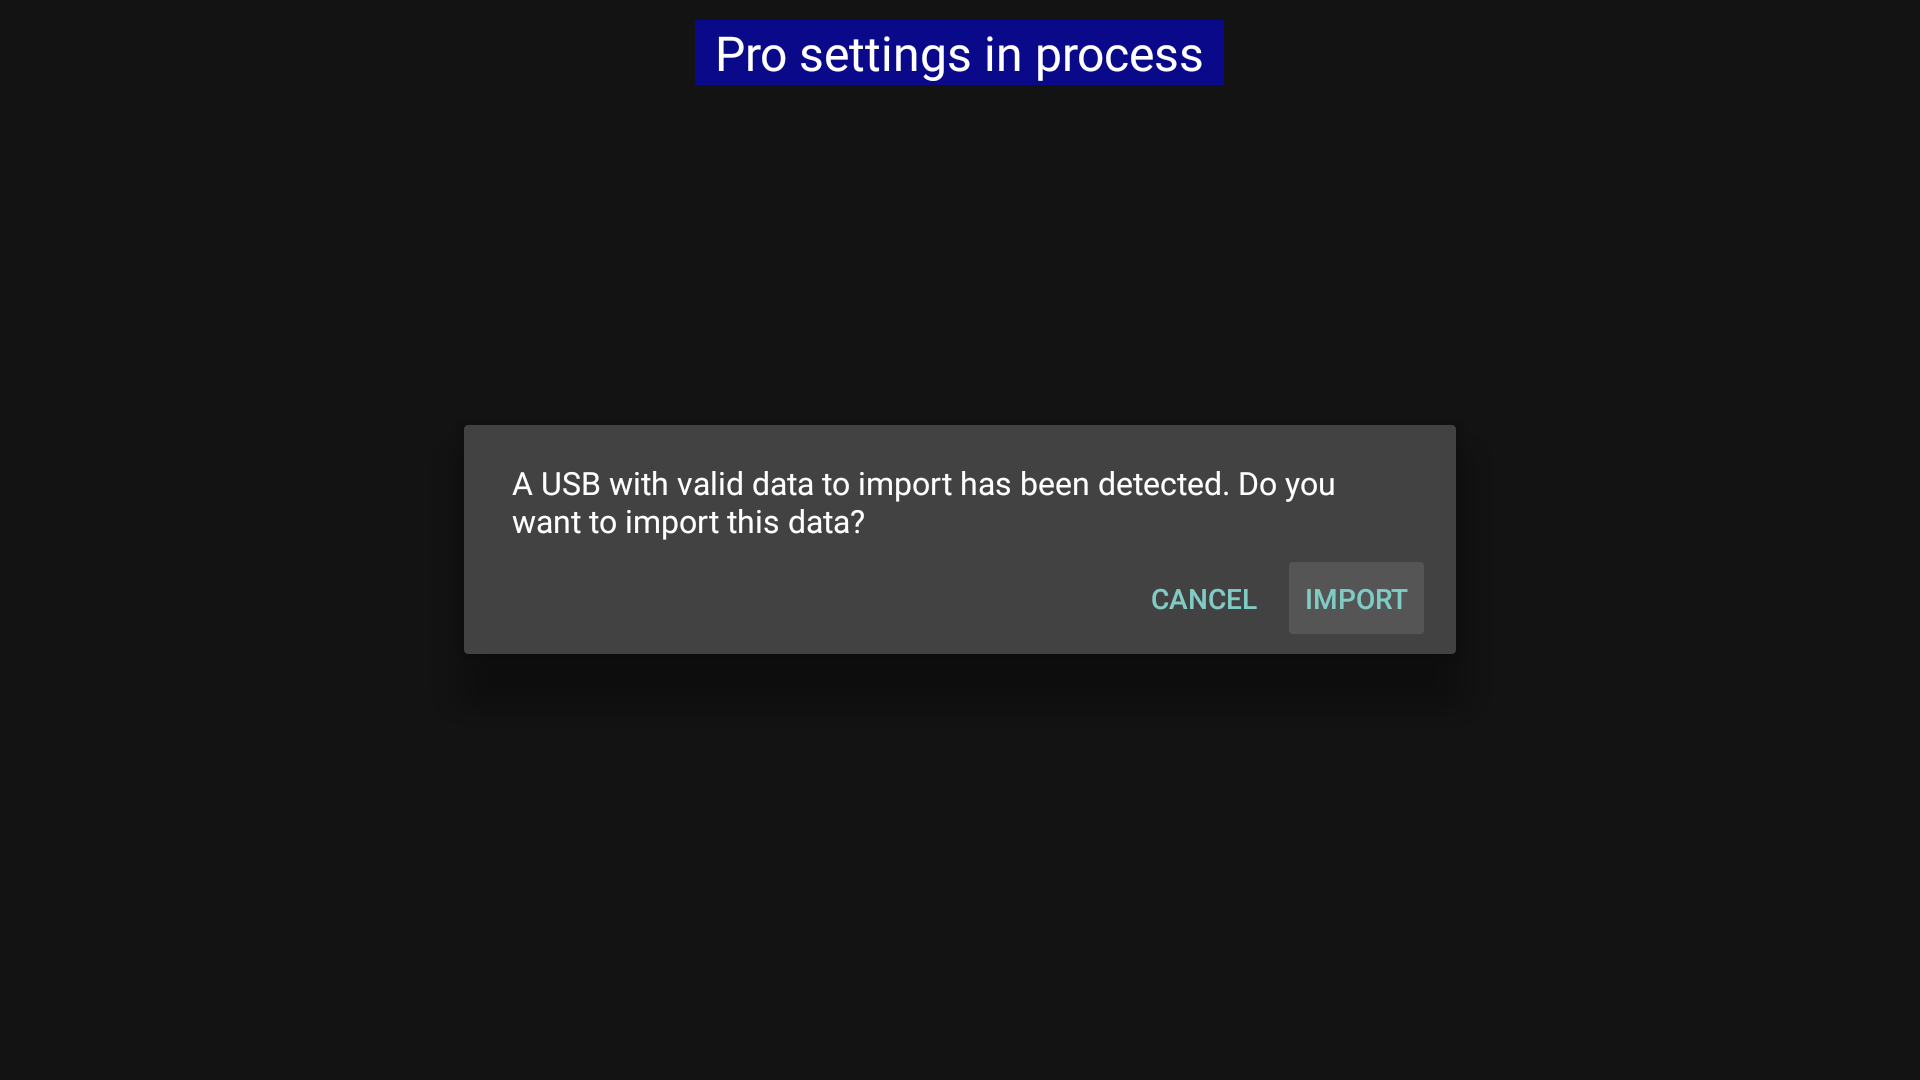Dismiss the USB import dialog with CANCEL
The image size is (1920, 1080).
pos(1203,598)
